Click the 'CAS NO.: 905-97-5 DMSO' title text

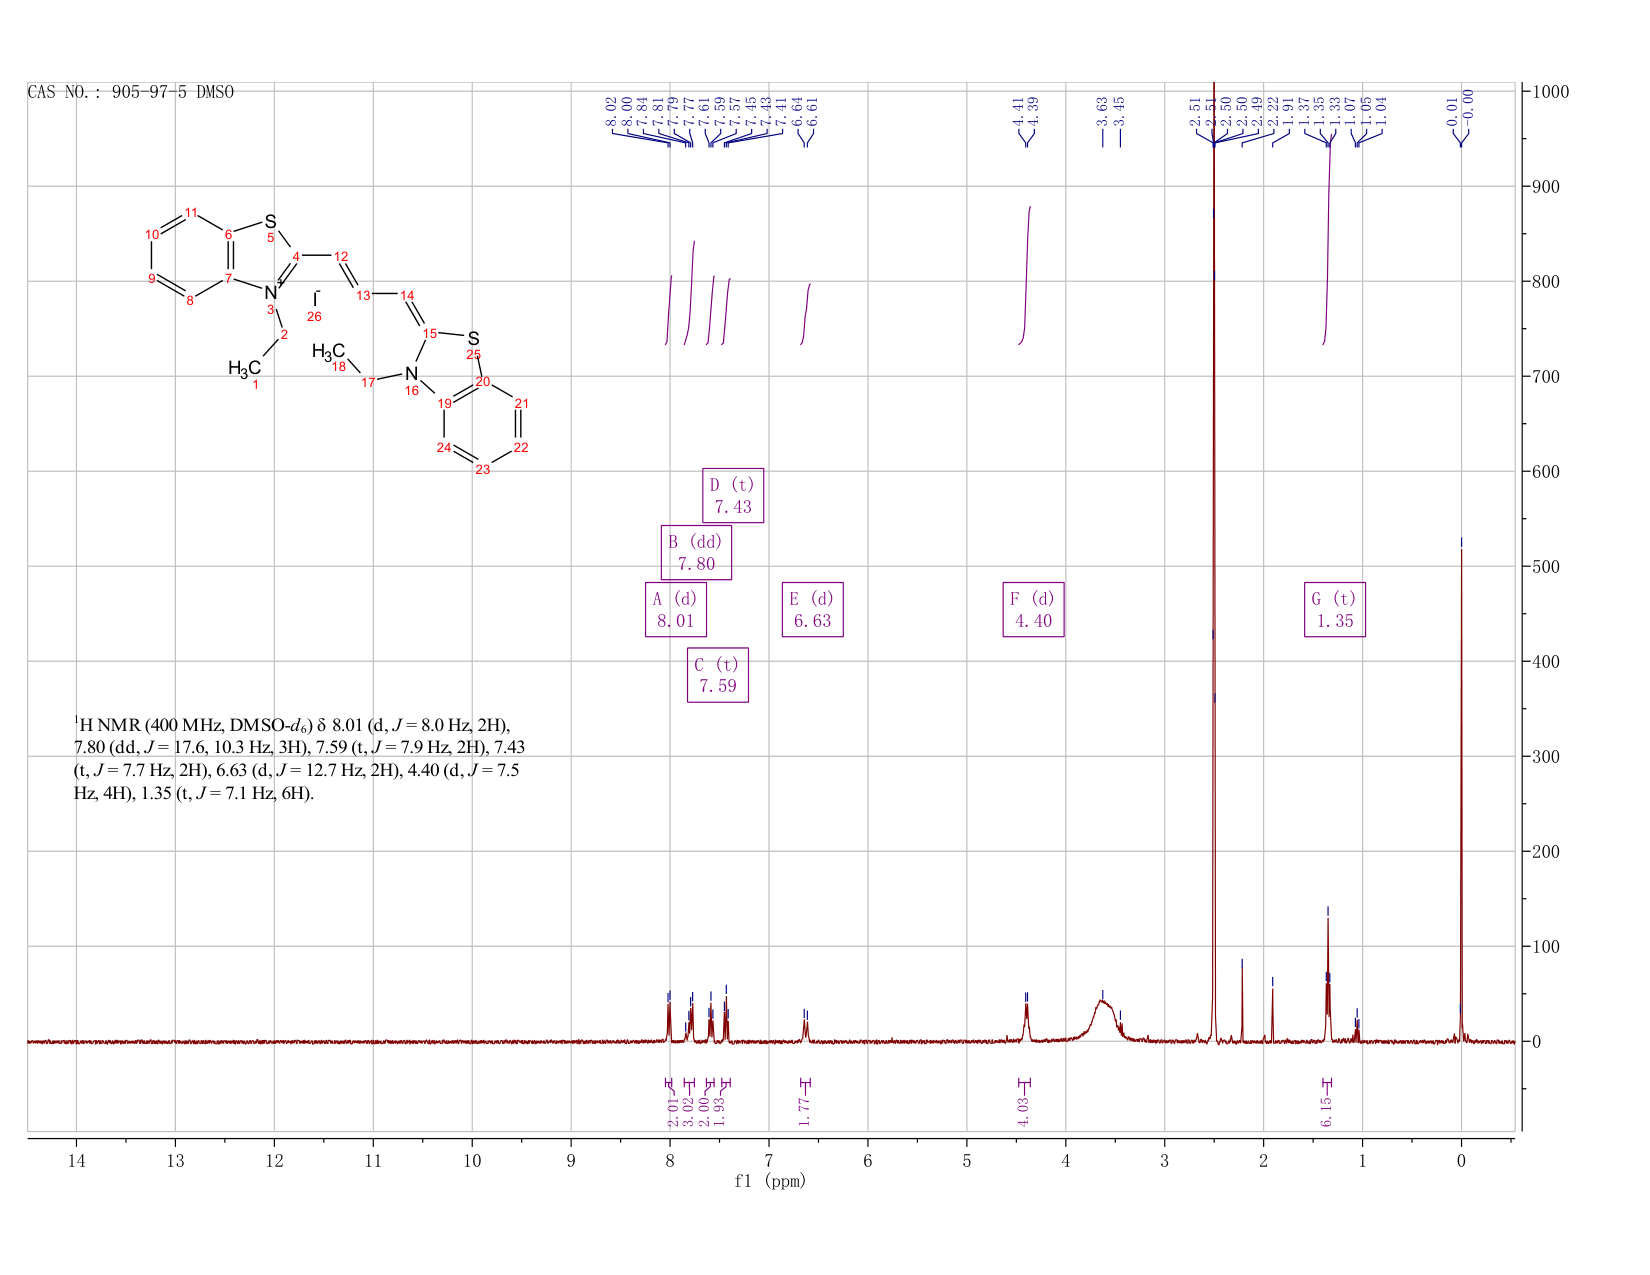click(131, 92)
